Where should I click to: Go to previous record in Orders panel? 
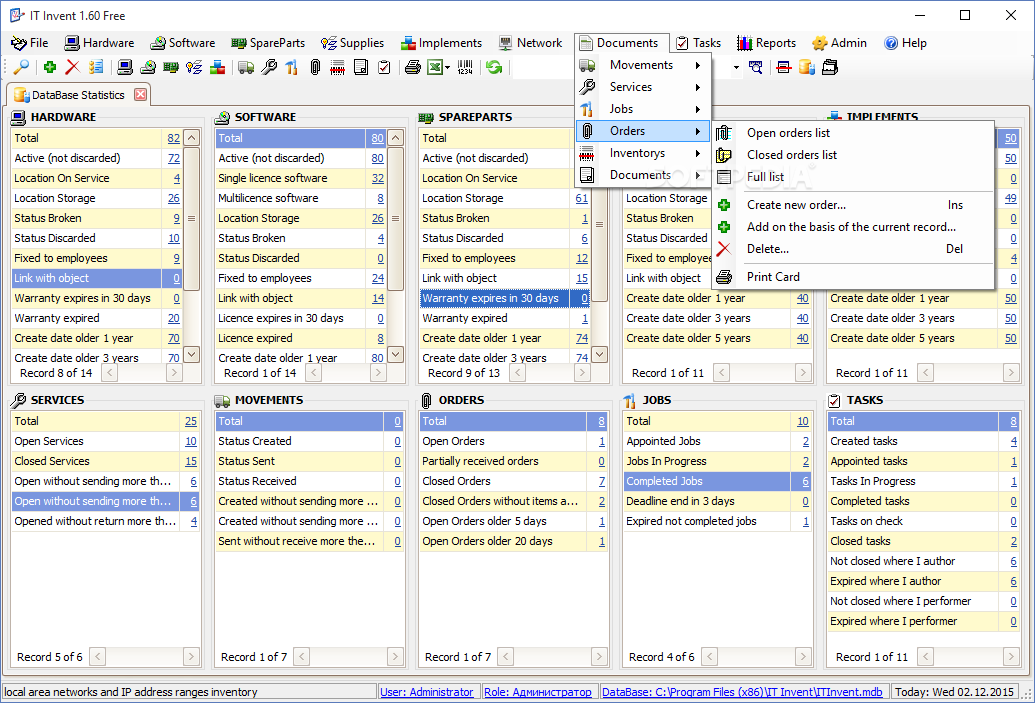click(x=506, y=657)
